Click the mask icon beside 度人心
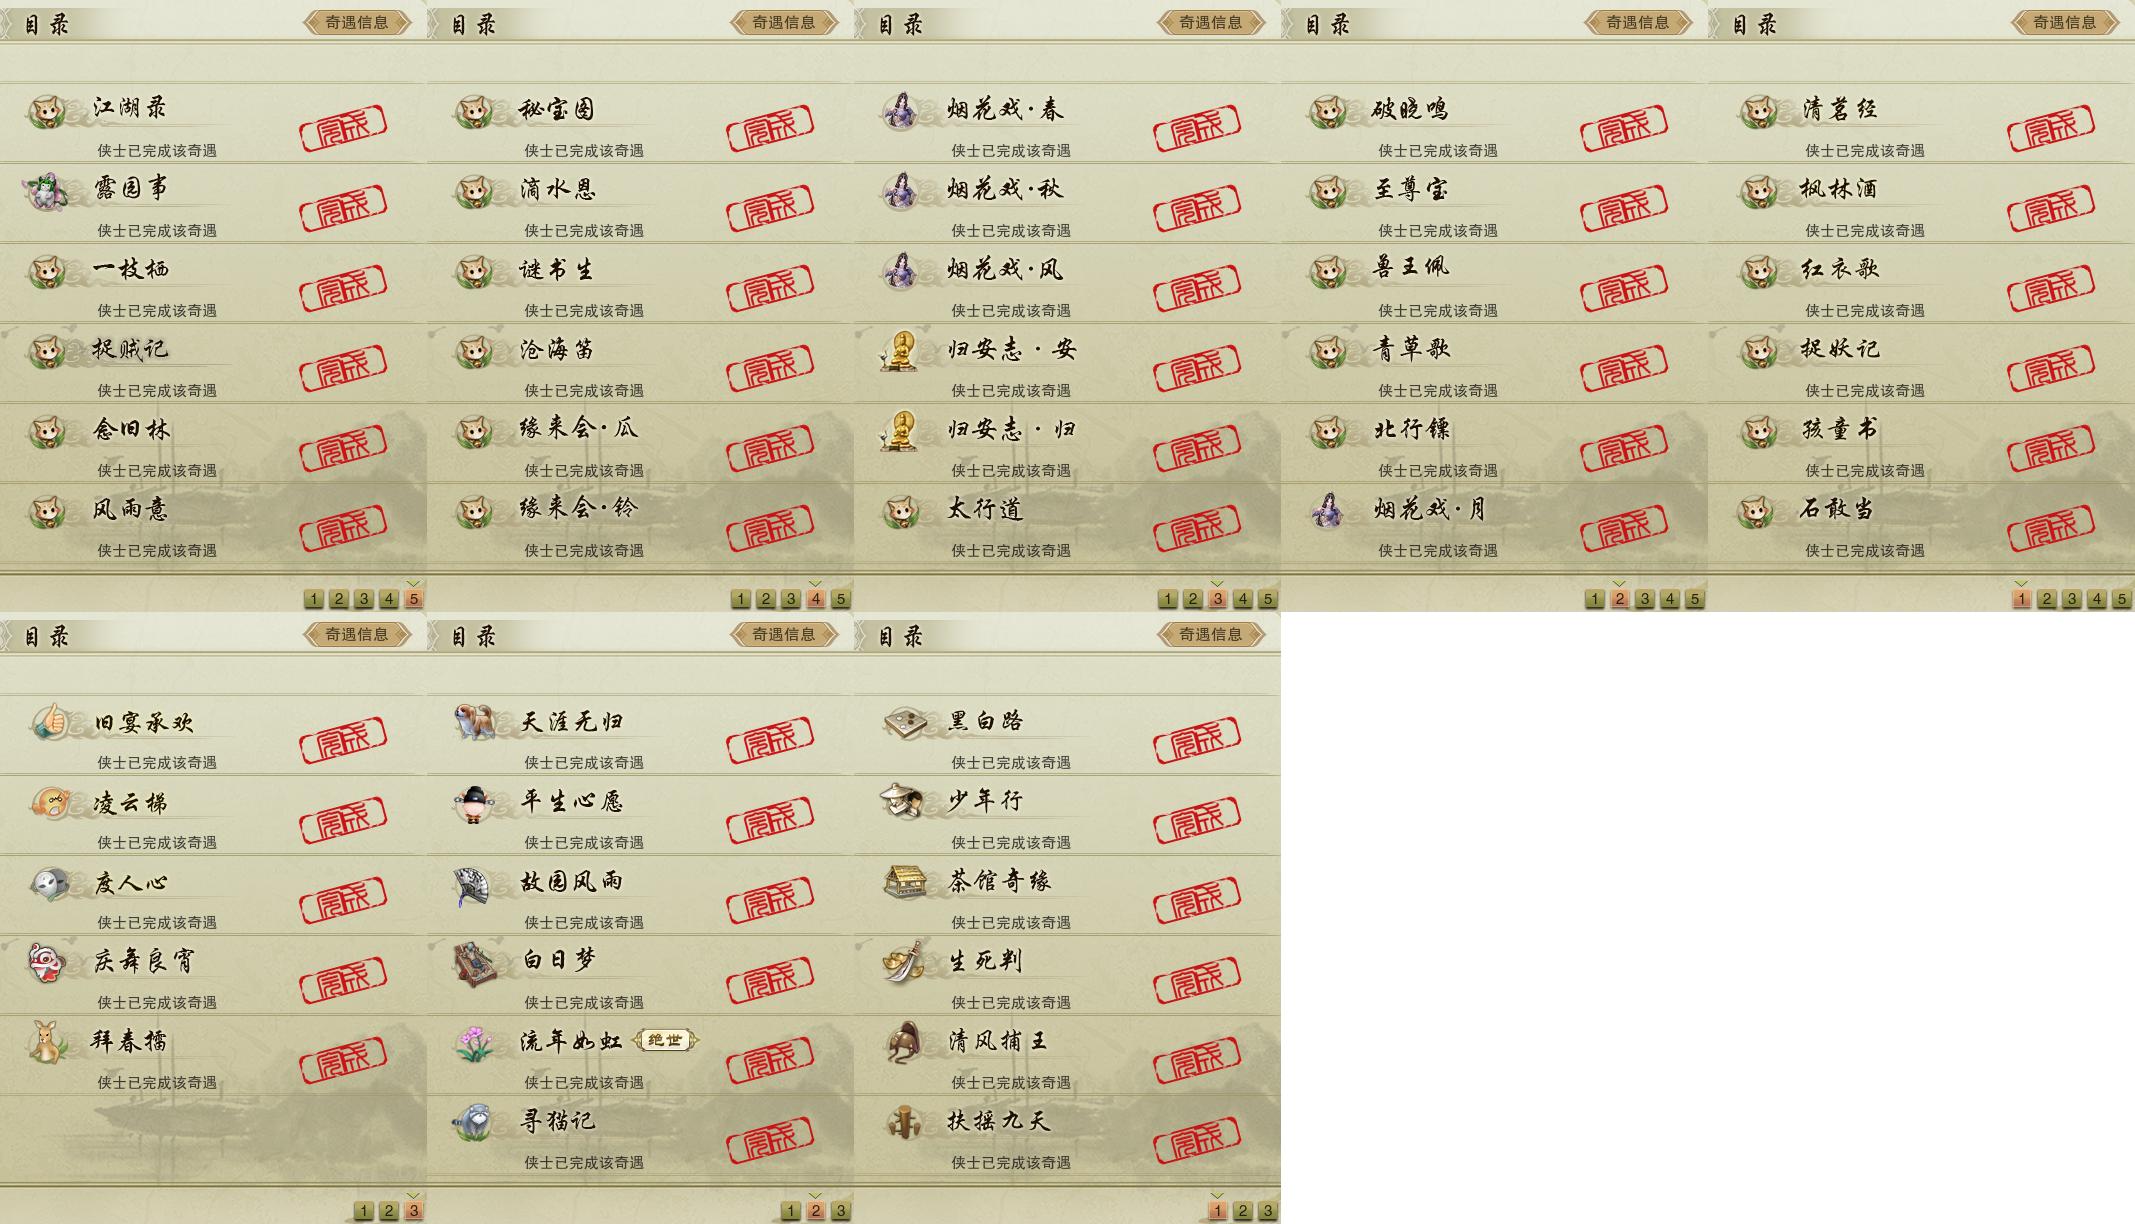Image resolution: width=2135 pixels, height=1224 pixels. 48,882
